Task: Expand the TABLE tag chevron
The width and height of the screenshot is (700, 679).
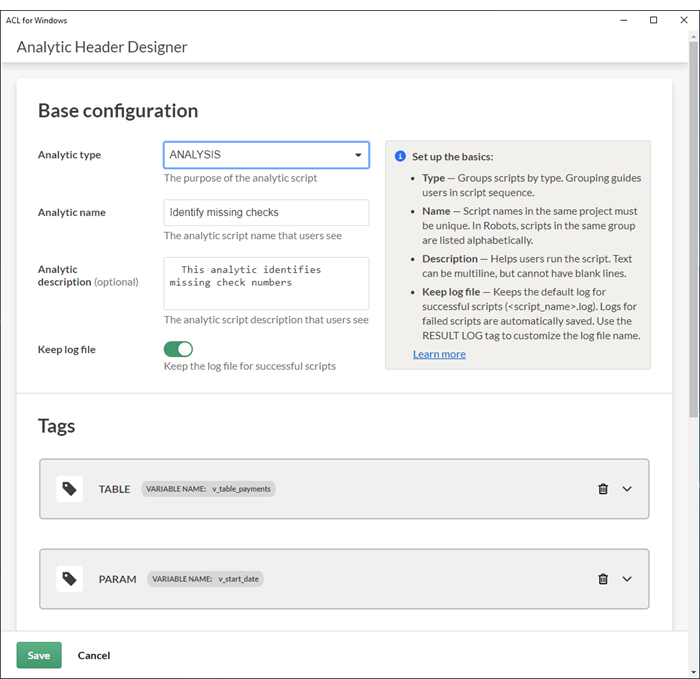Action: click(628, 489)
